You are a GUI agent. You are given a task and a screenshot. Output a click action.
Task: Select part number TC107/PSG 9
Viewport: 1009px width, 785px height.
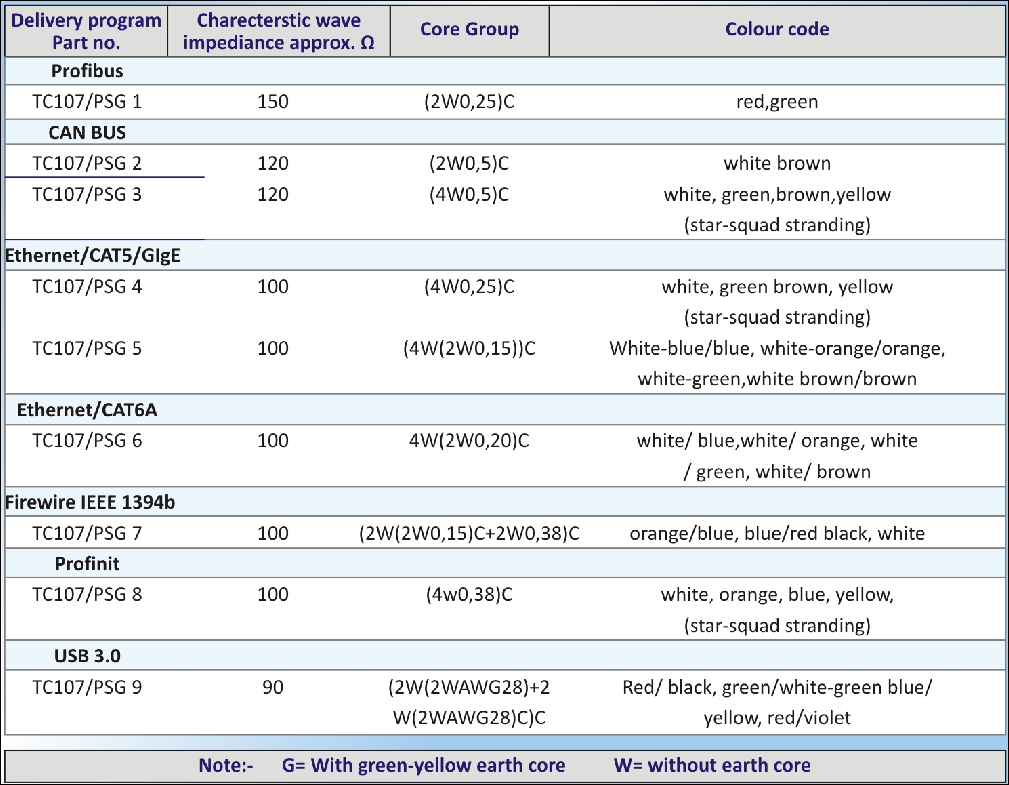click(87, 687)
